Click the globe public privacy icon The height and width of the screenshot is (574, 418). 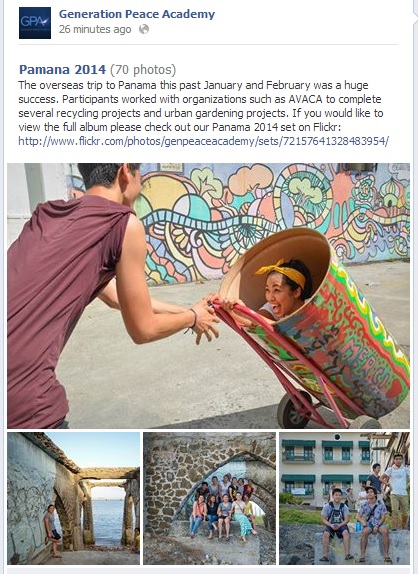[x=144, y=29]
